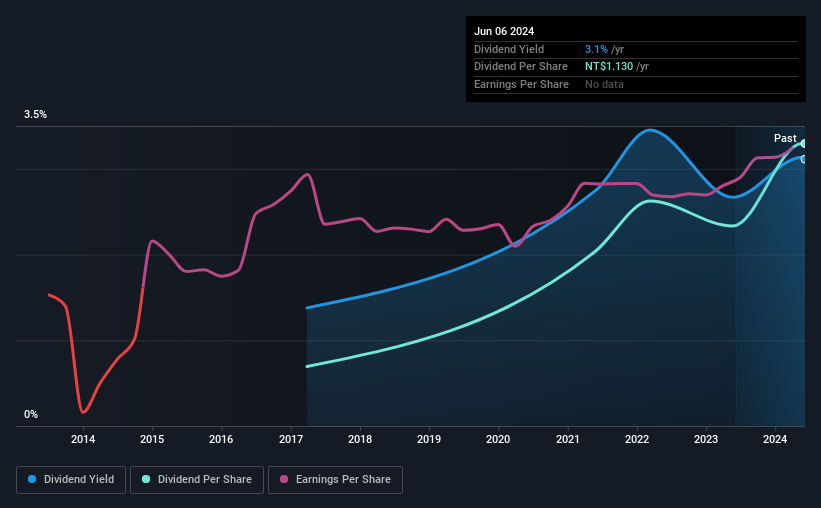Click the teal Dividend Per Share legend dot
The height and width of the screenshot is (508, 821).
[146, 479]
